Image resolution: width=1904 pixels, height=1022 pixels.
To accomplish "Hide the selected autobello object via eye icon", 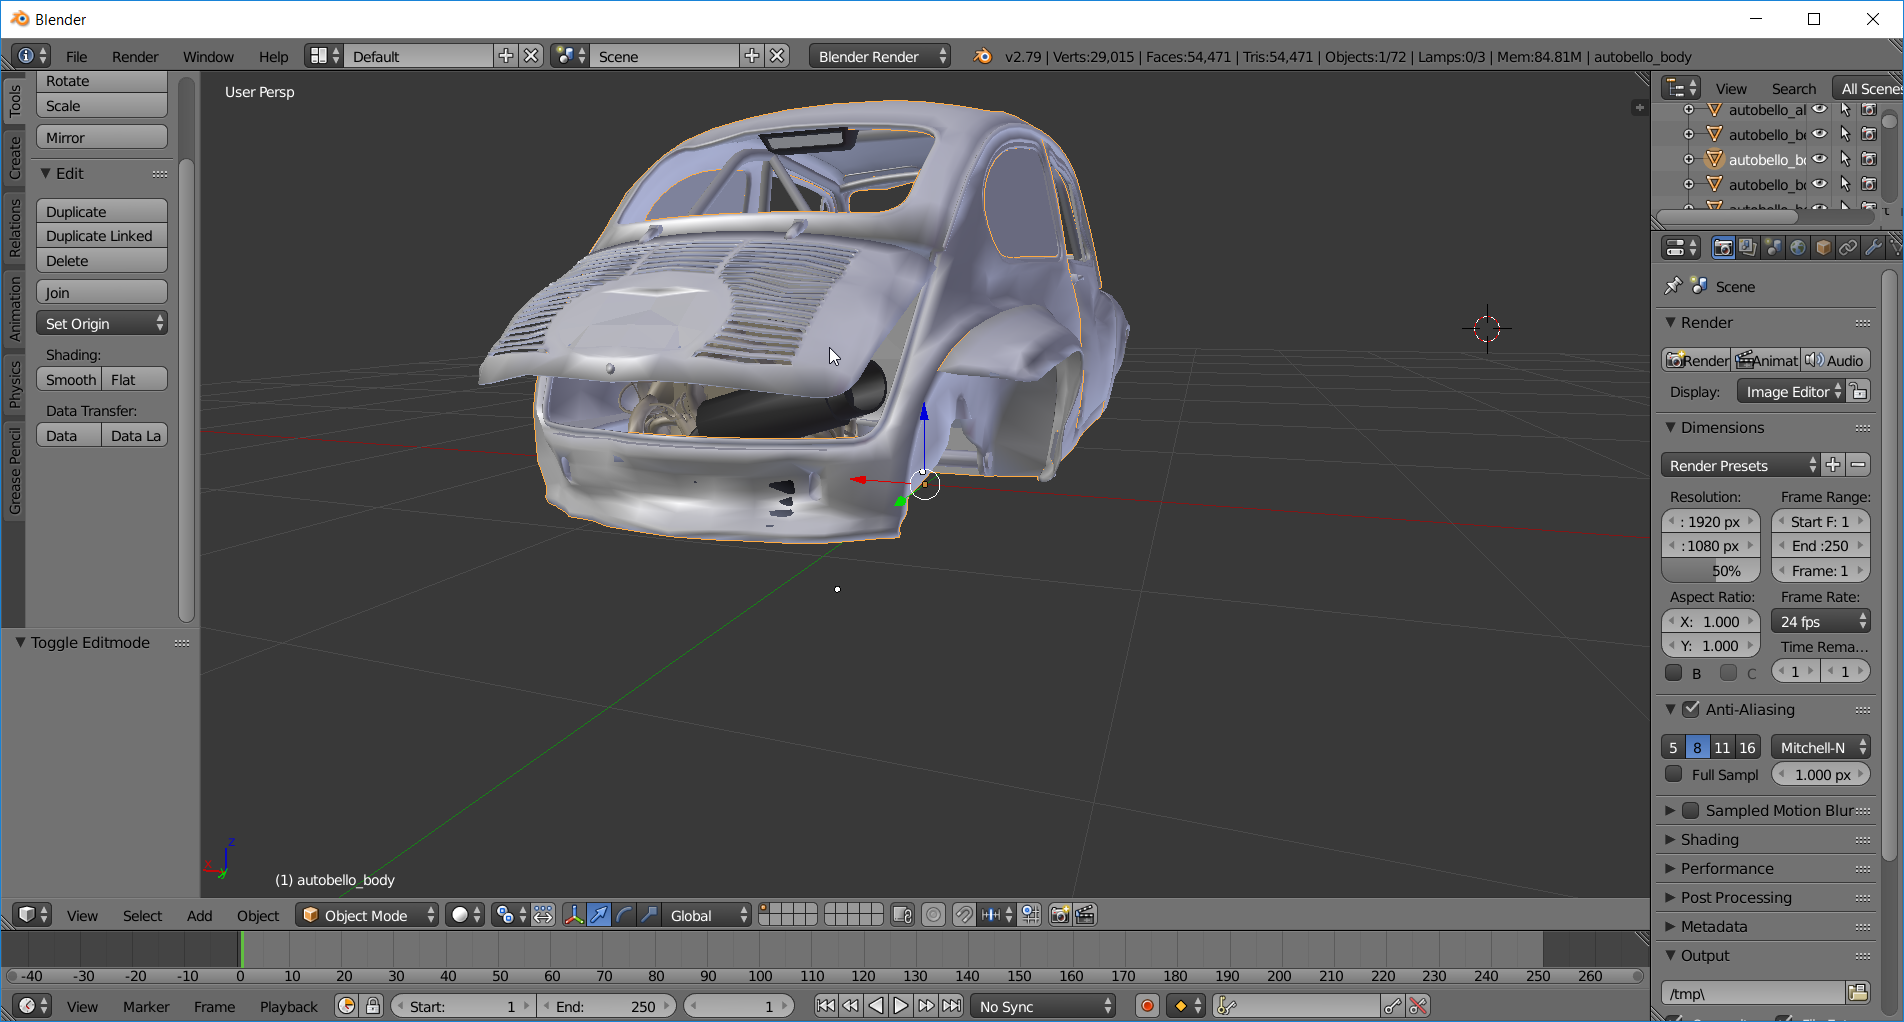I will tap(1820, 159).
